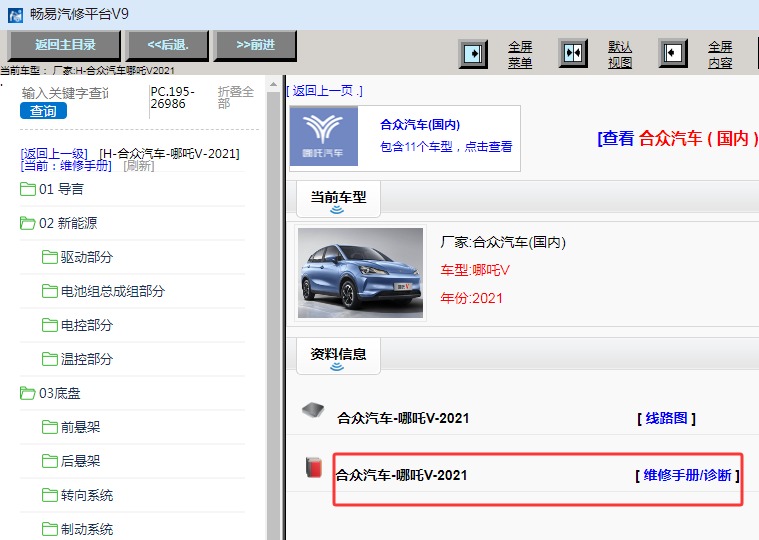Click the 电控部分 folder icon

point(49,325)
